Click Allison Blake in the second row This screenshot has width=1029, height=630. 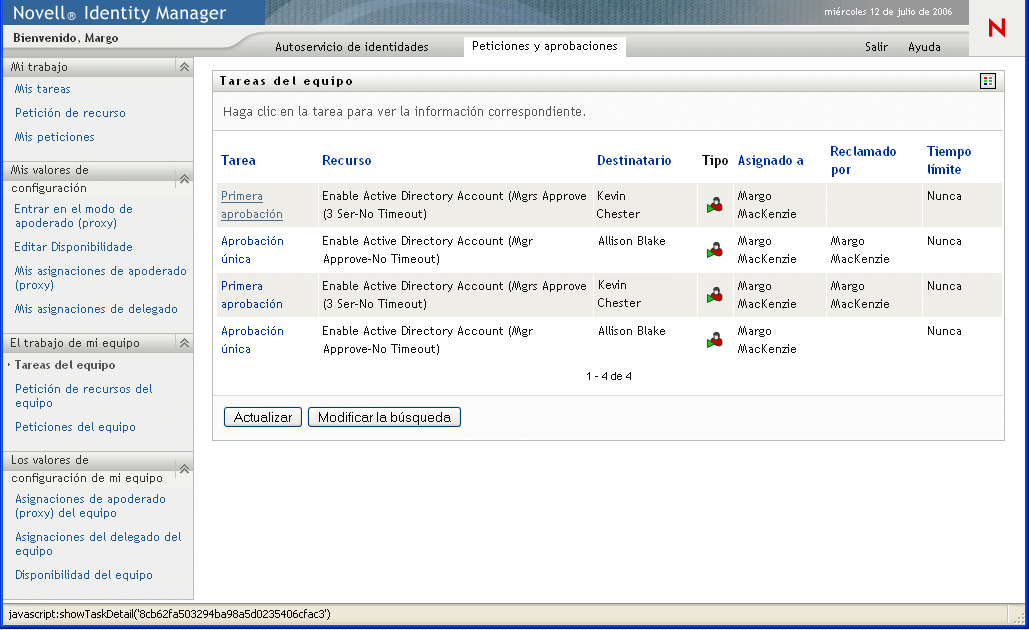tap(631, 241)
